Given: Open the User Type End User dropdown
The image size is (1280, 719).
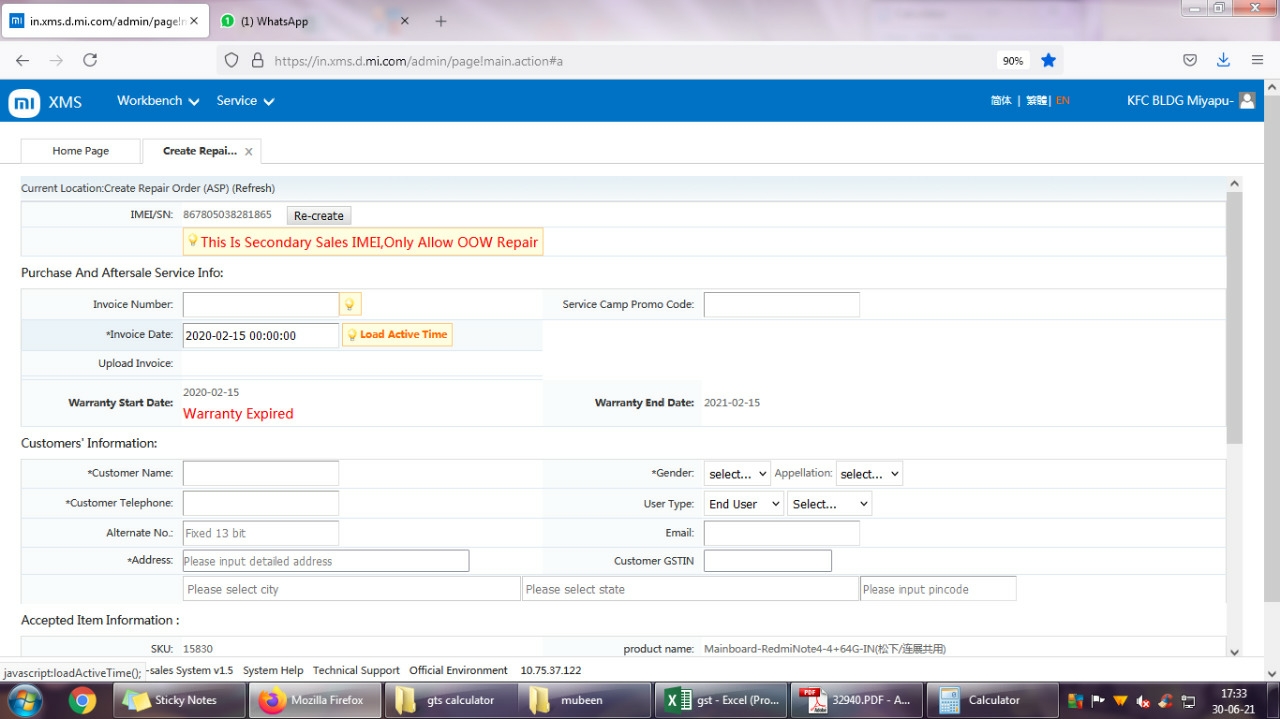Looking at the screenshot, I should click(743, 504).
